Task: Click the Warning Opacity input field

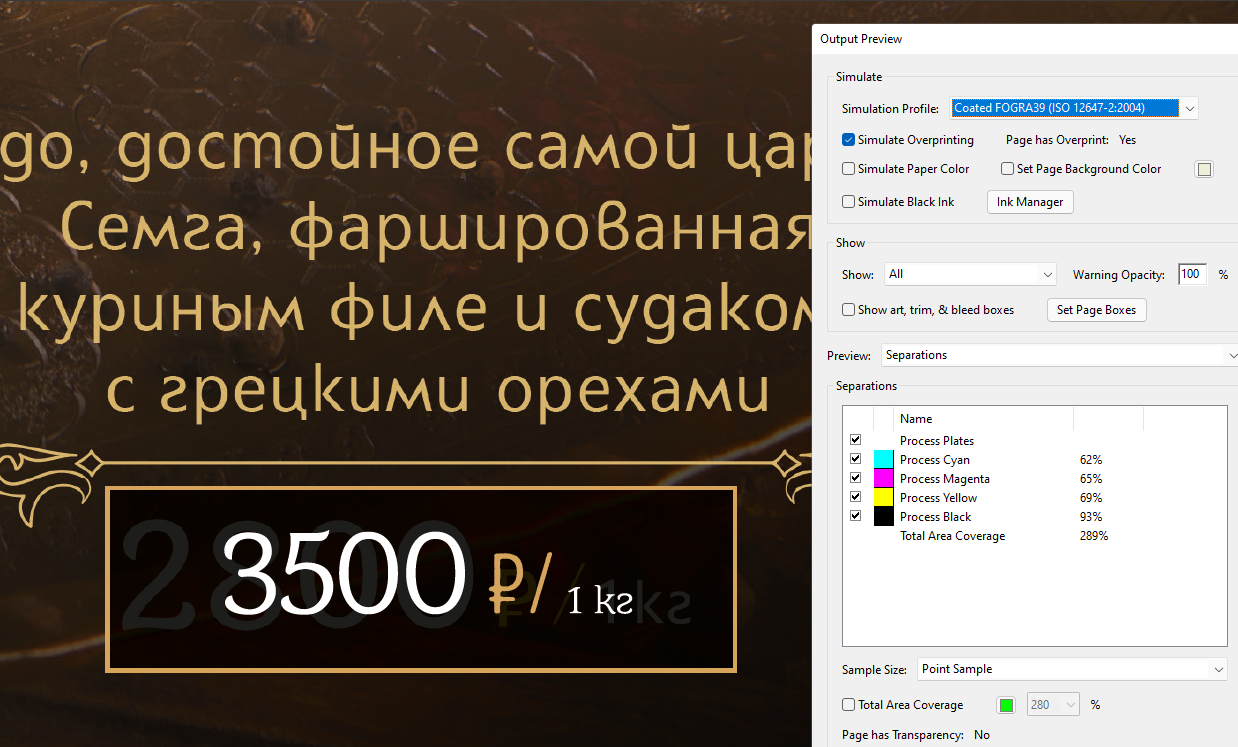Action: click(x=1191, y=274)
